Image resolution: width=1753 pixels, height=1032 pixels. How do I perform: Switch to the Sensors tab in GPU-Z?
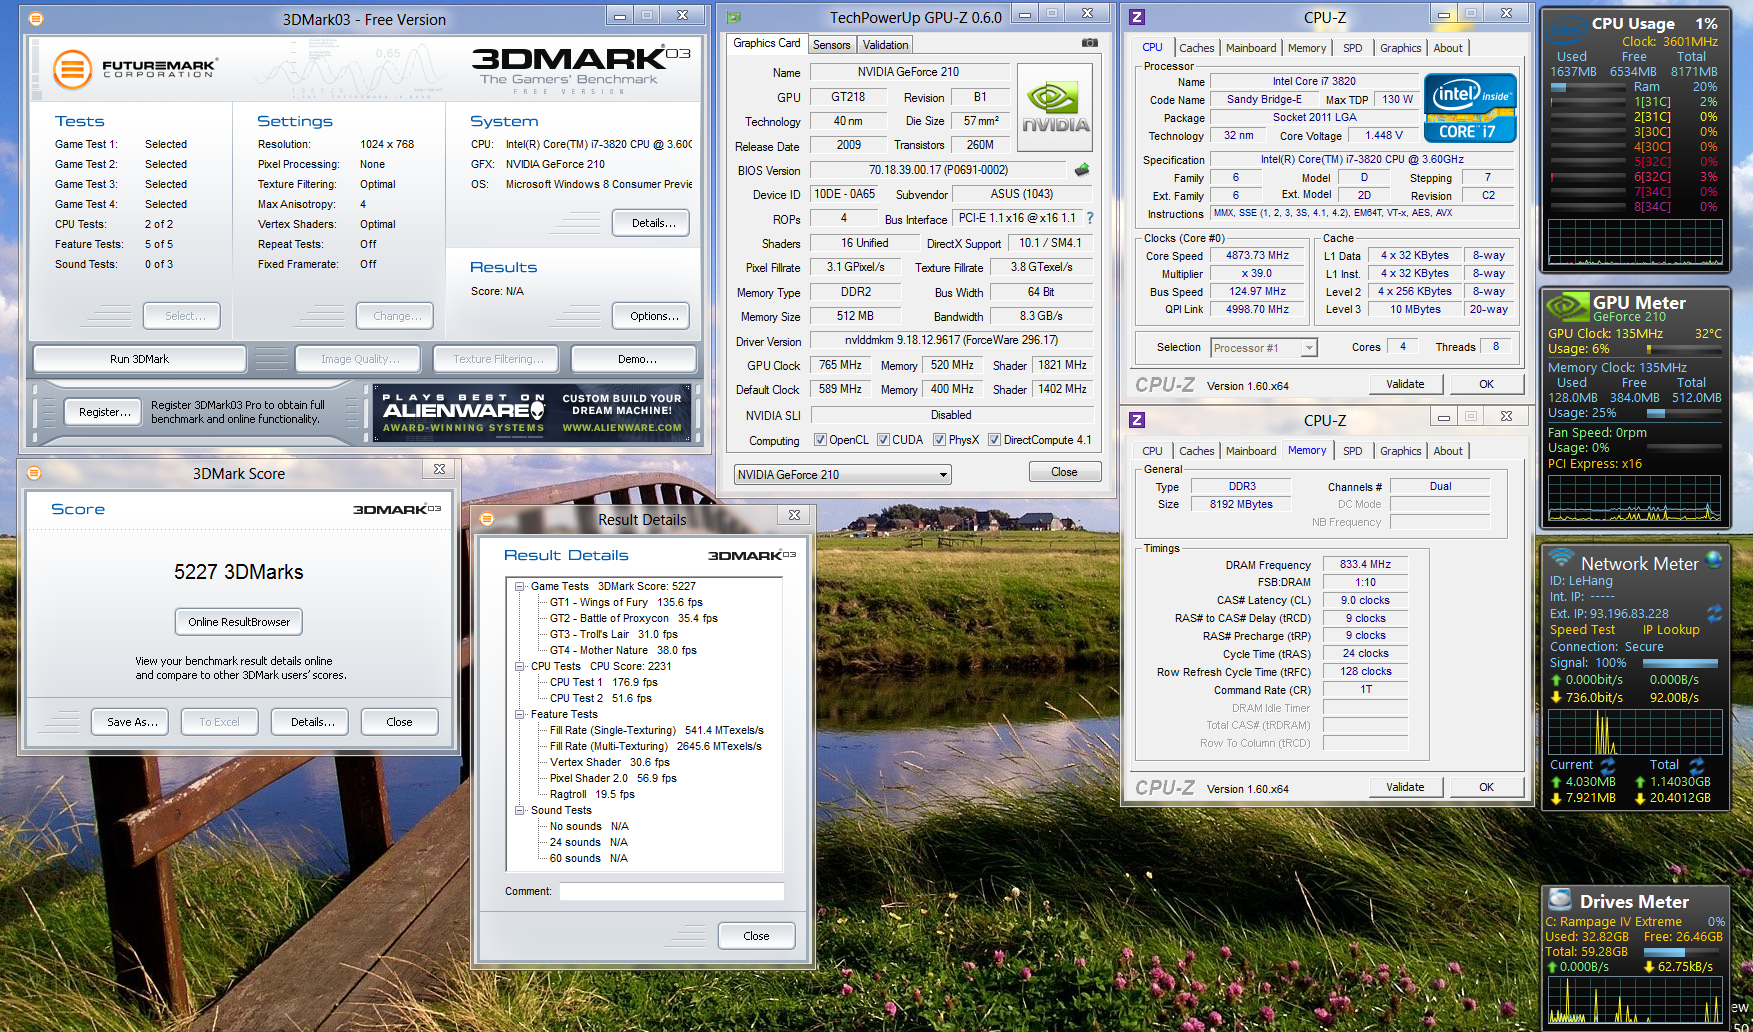(831, 45)
